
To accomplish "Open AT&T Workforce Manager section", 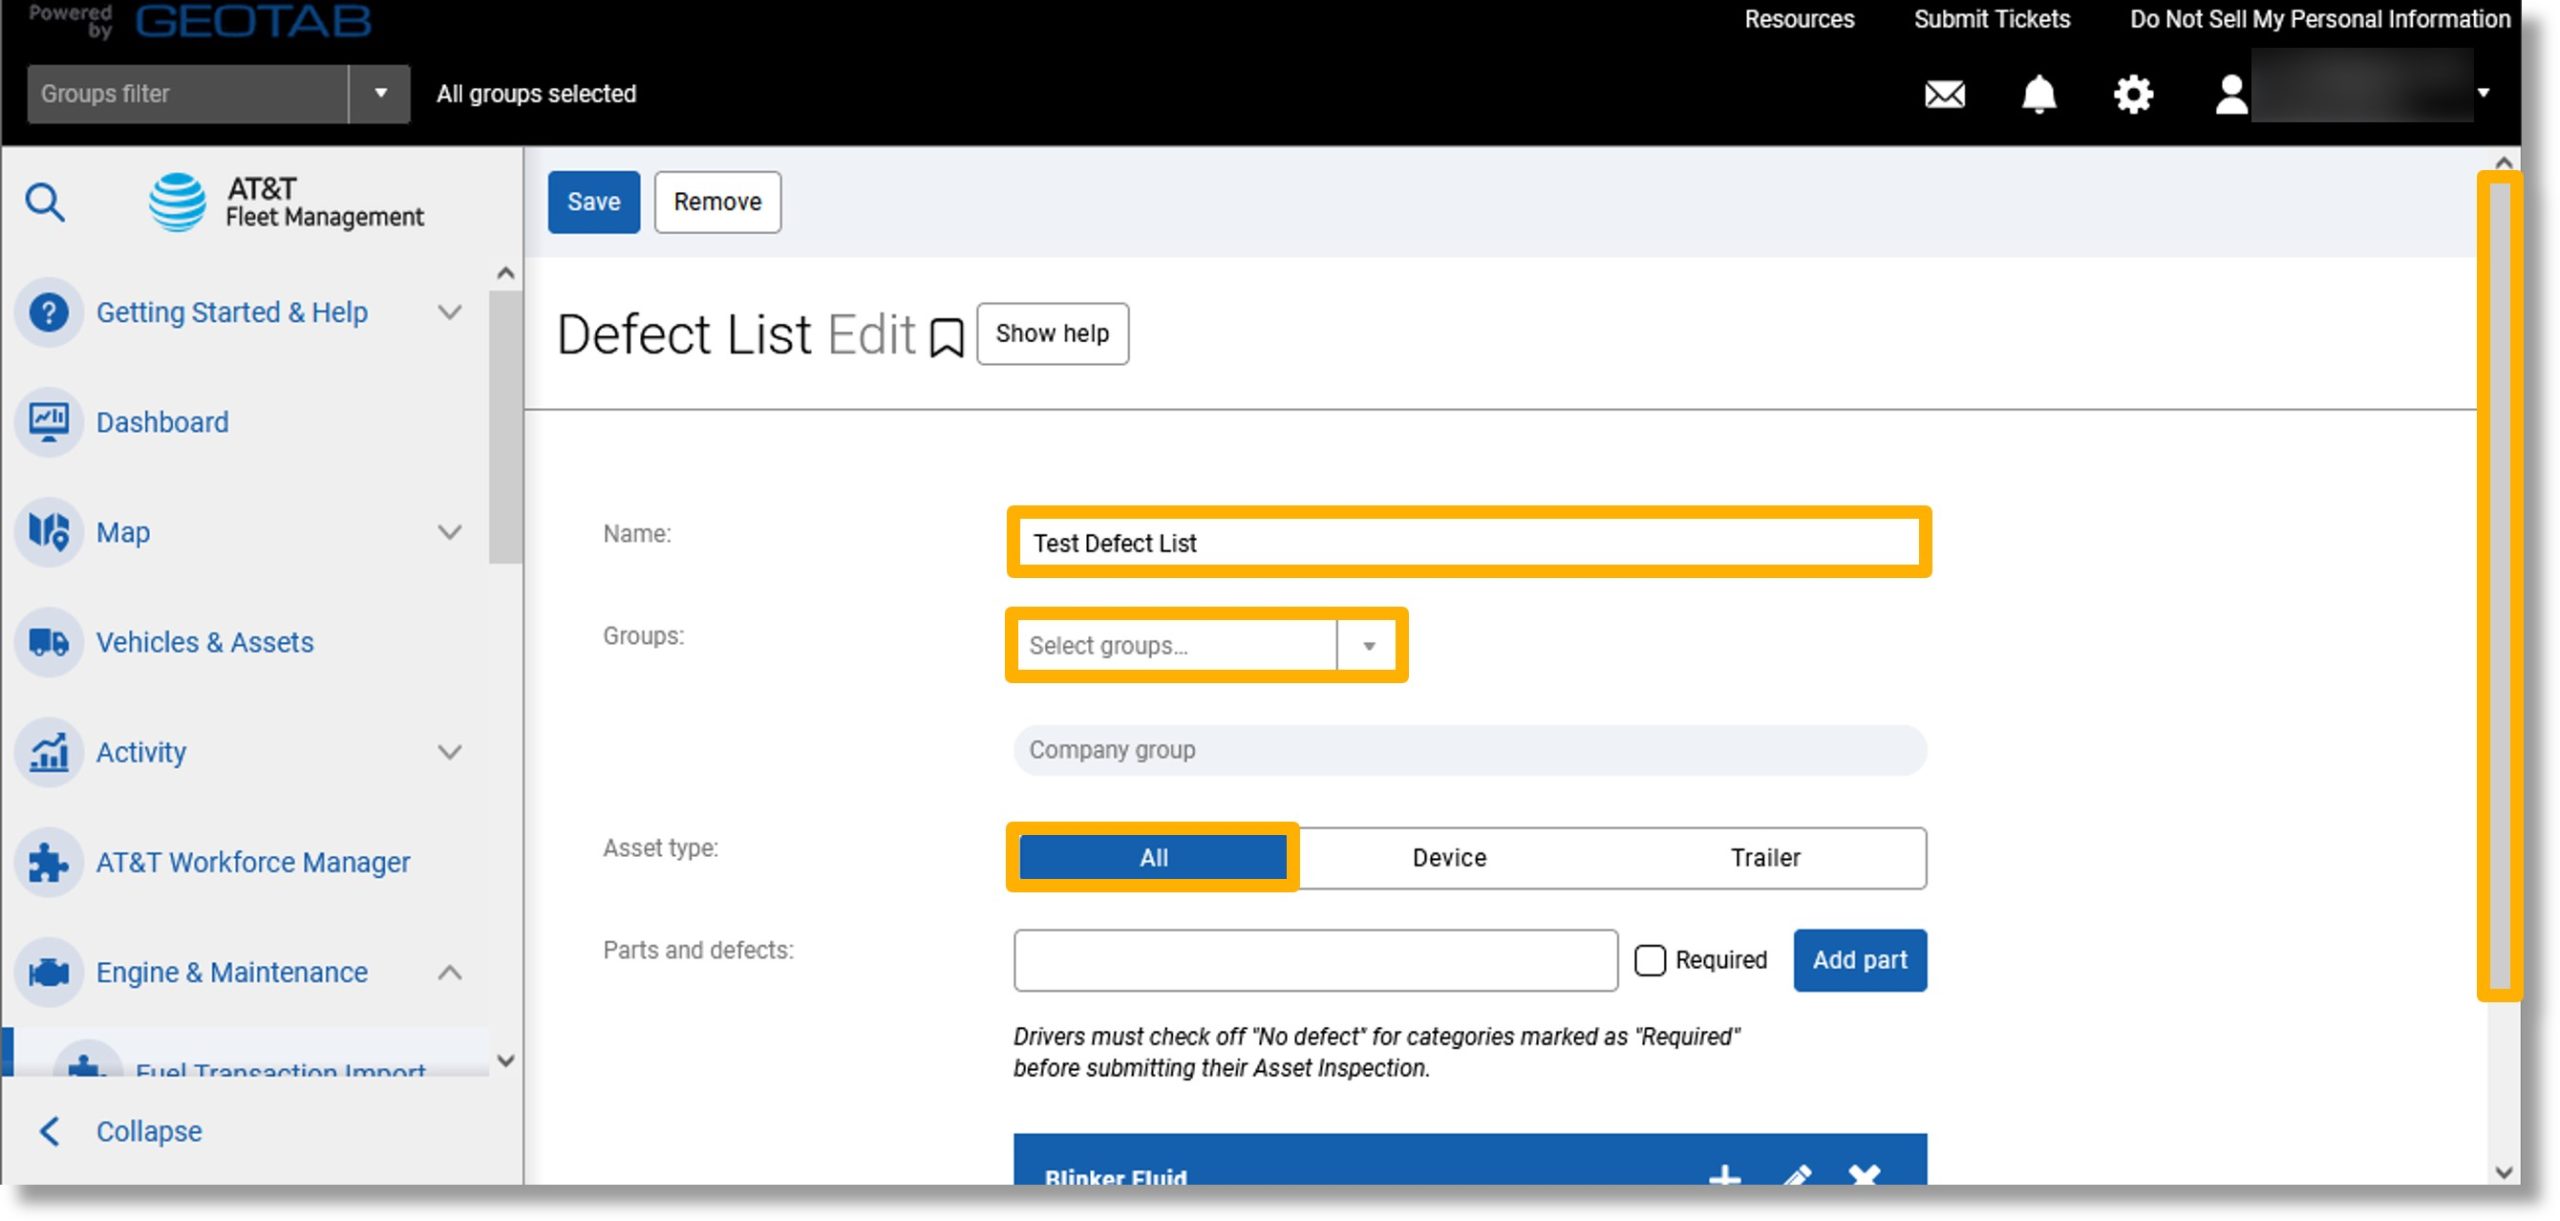I will pos(253,860).
